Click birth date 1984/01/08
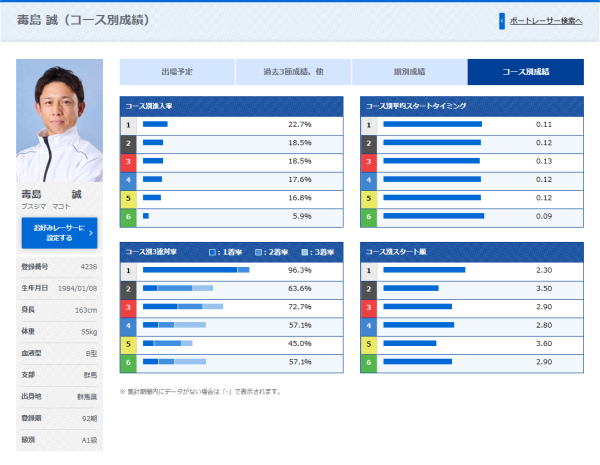Image resolution: width=600 pixels, height=465 pixels. (x=78, y=289)
